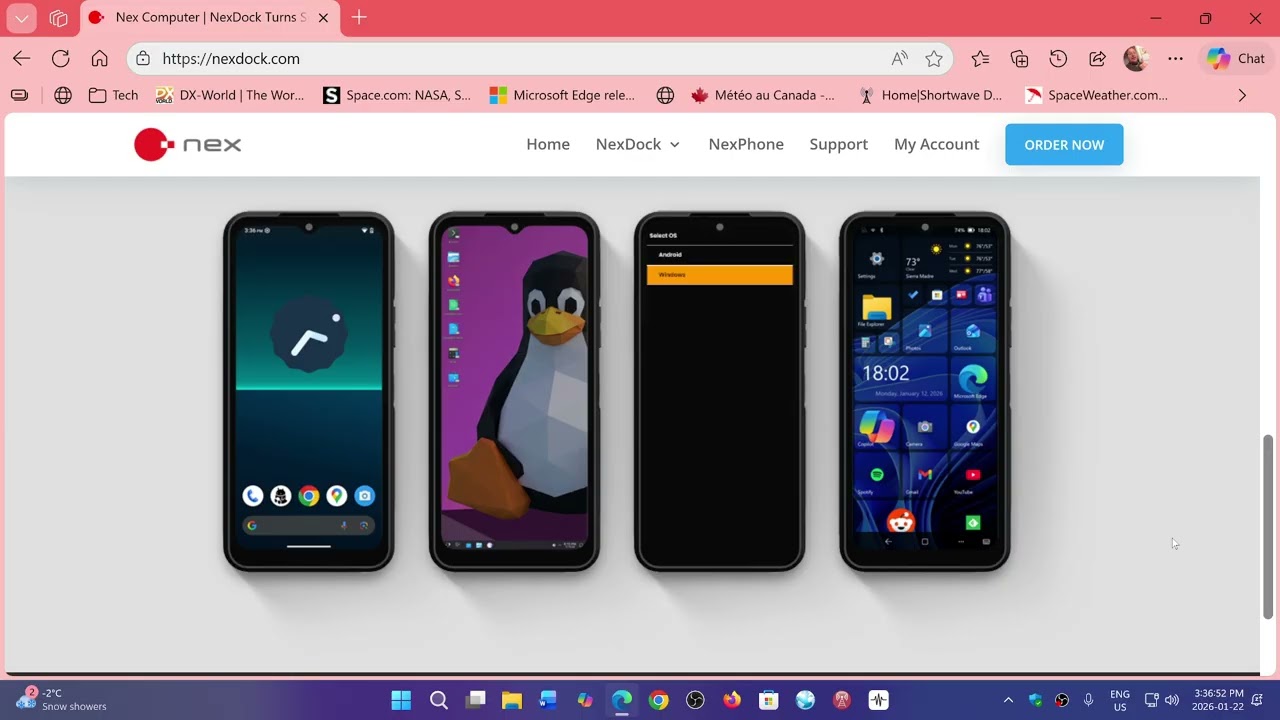Open Microsoft Edge release bookmark
This screenshot has width=1280, height=720.
tap(562, 96)
